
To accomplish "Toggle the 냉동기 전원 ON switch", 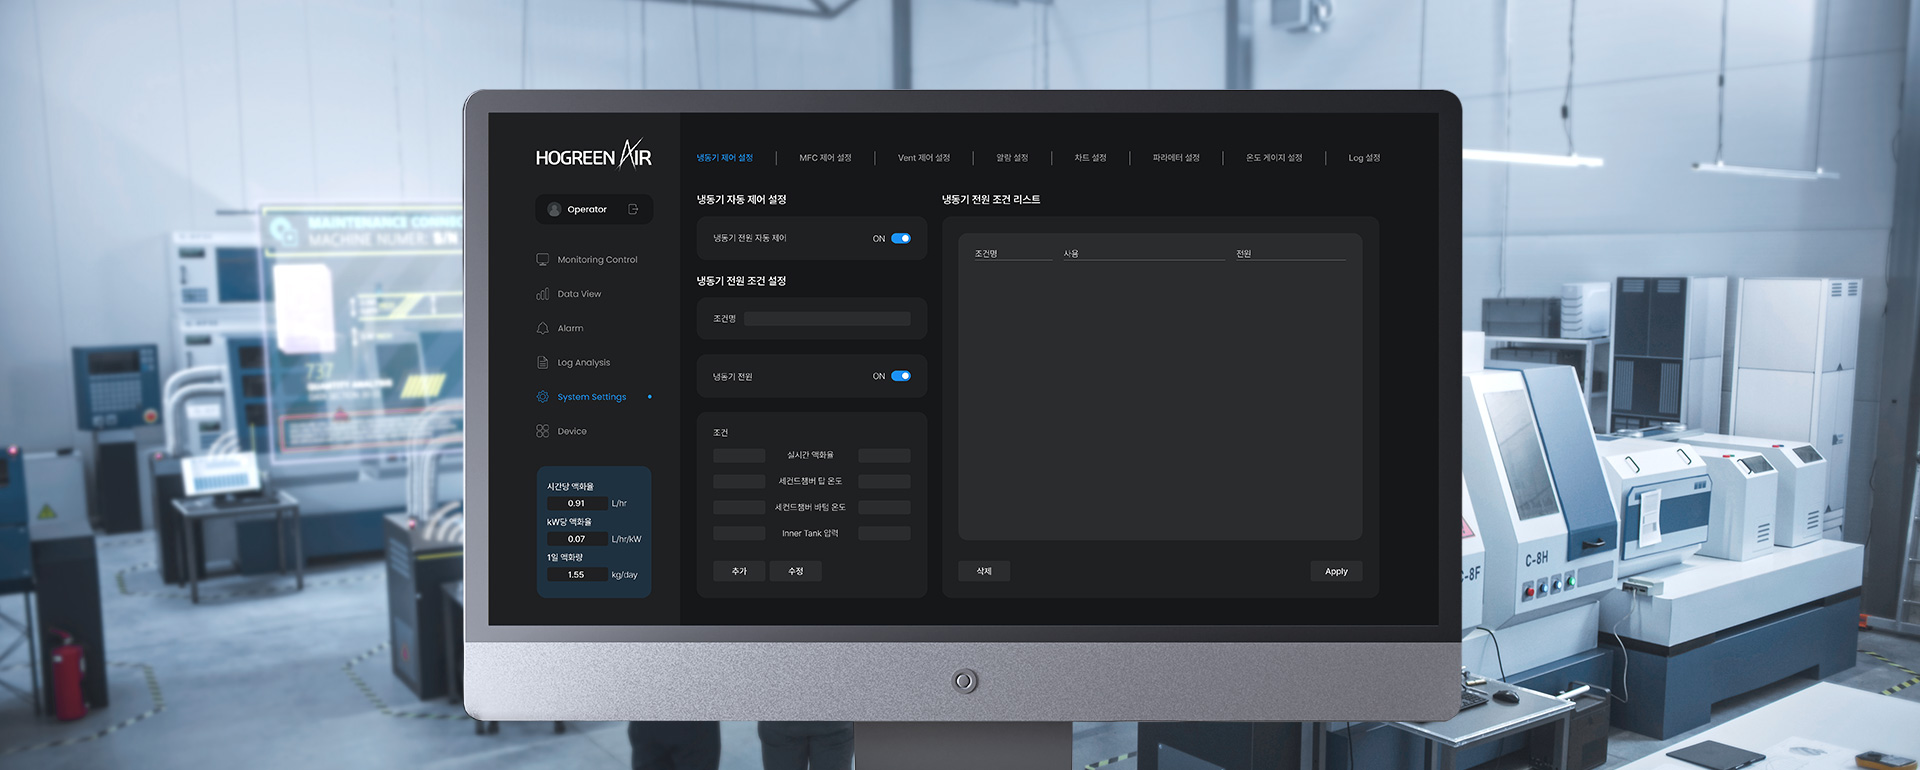I will point(901,376).
